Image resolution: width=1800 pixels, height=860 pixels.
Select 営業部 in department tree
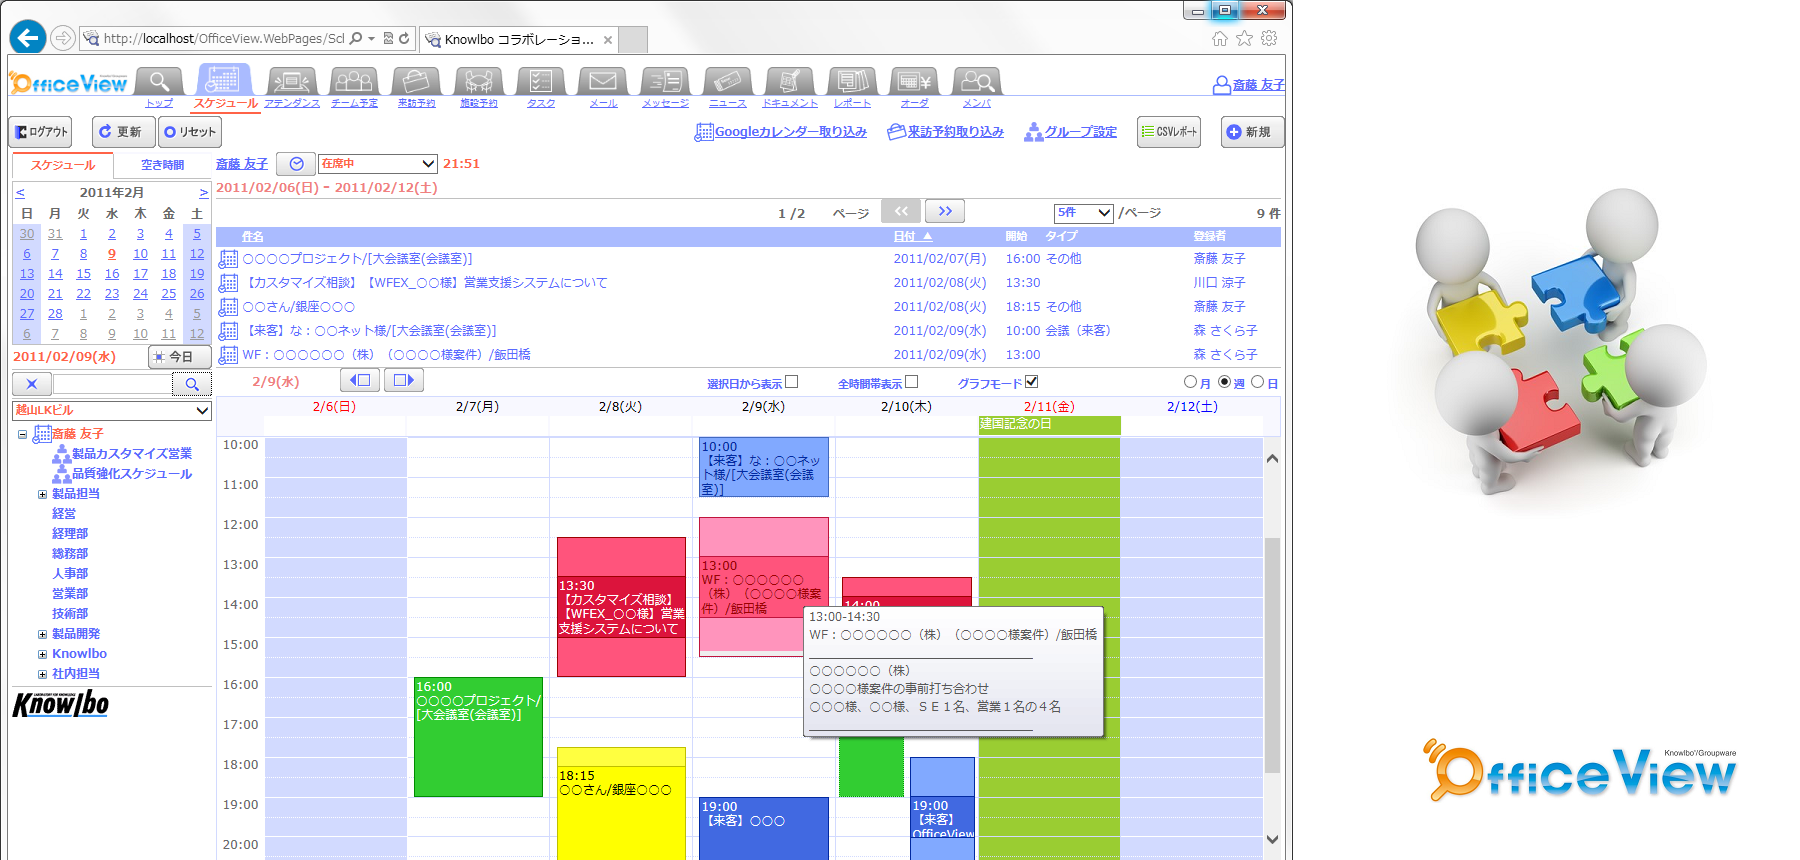coord(70,594)
